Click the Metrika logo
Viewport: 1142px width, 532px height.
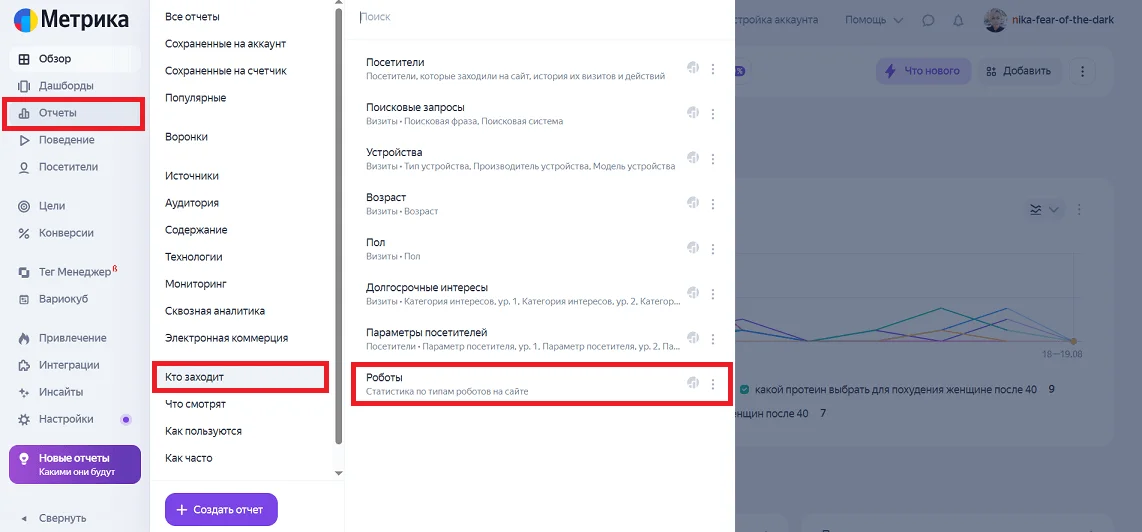[70, 19]
